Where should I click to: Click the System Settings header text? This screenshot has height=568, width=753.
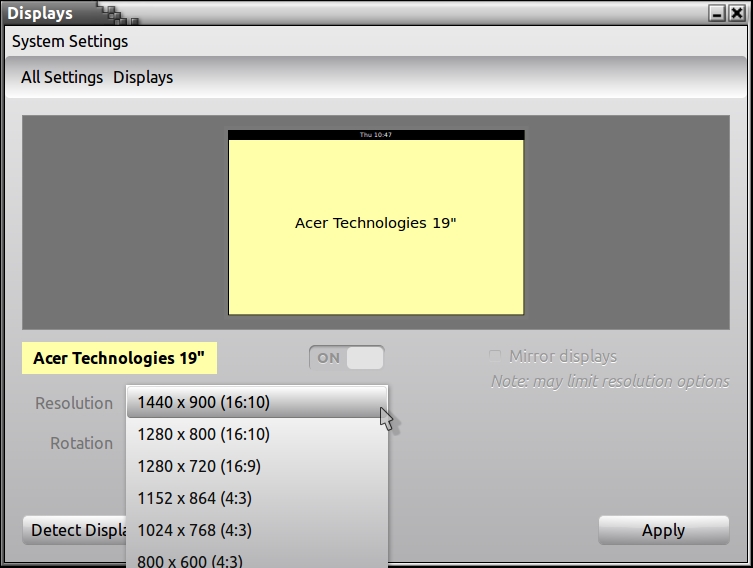coord(70,42)
